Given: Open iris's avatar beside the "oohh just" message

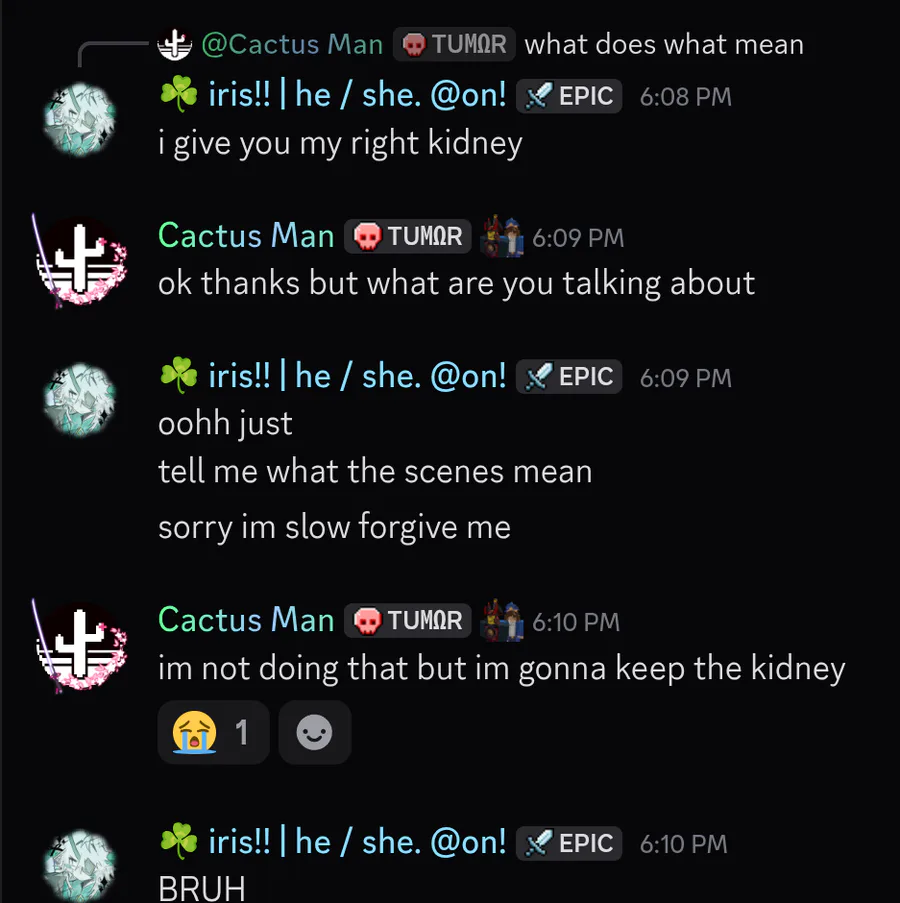Looking at the screenshot, I should (x=80, y=400).
